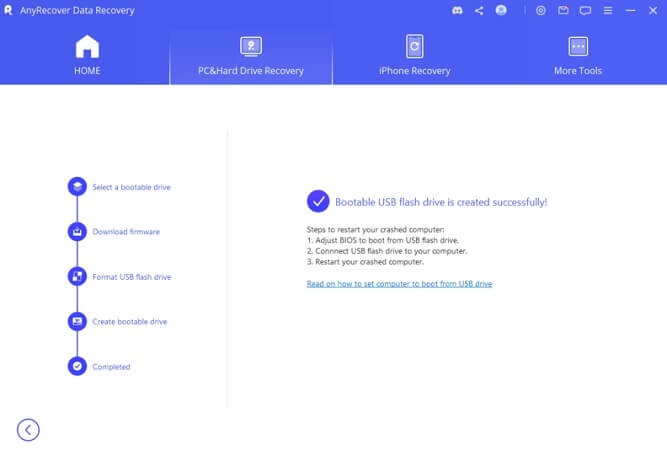Open the user account avatar icon
The height and width of the screenshot is (450, 667).
[x=501, y=10]
